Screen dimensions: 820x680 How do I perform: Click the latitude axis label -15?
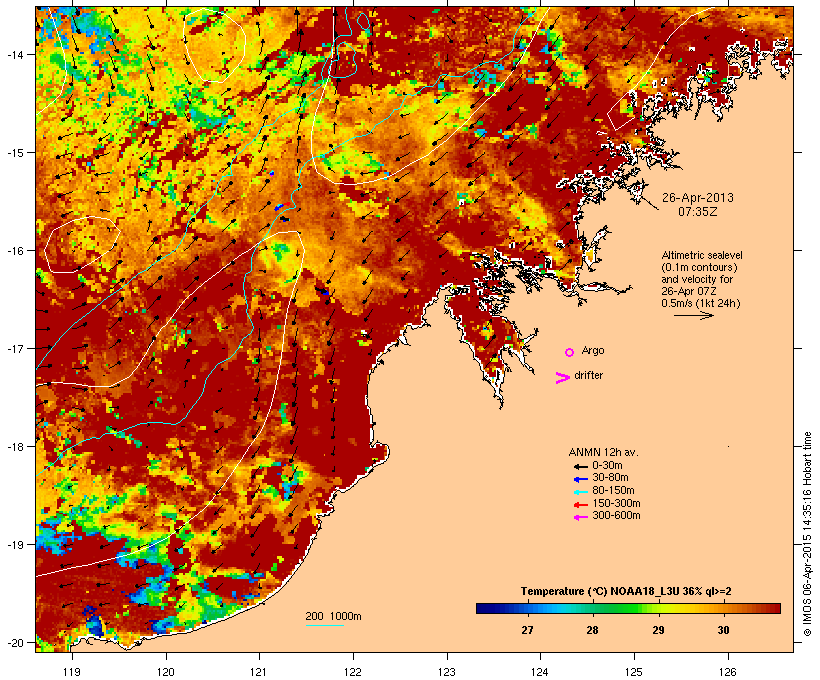coord(14,153)
